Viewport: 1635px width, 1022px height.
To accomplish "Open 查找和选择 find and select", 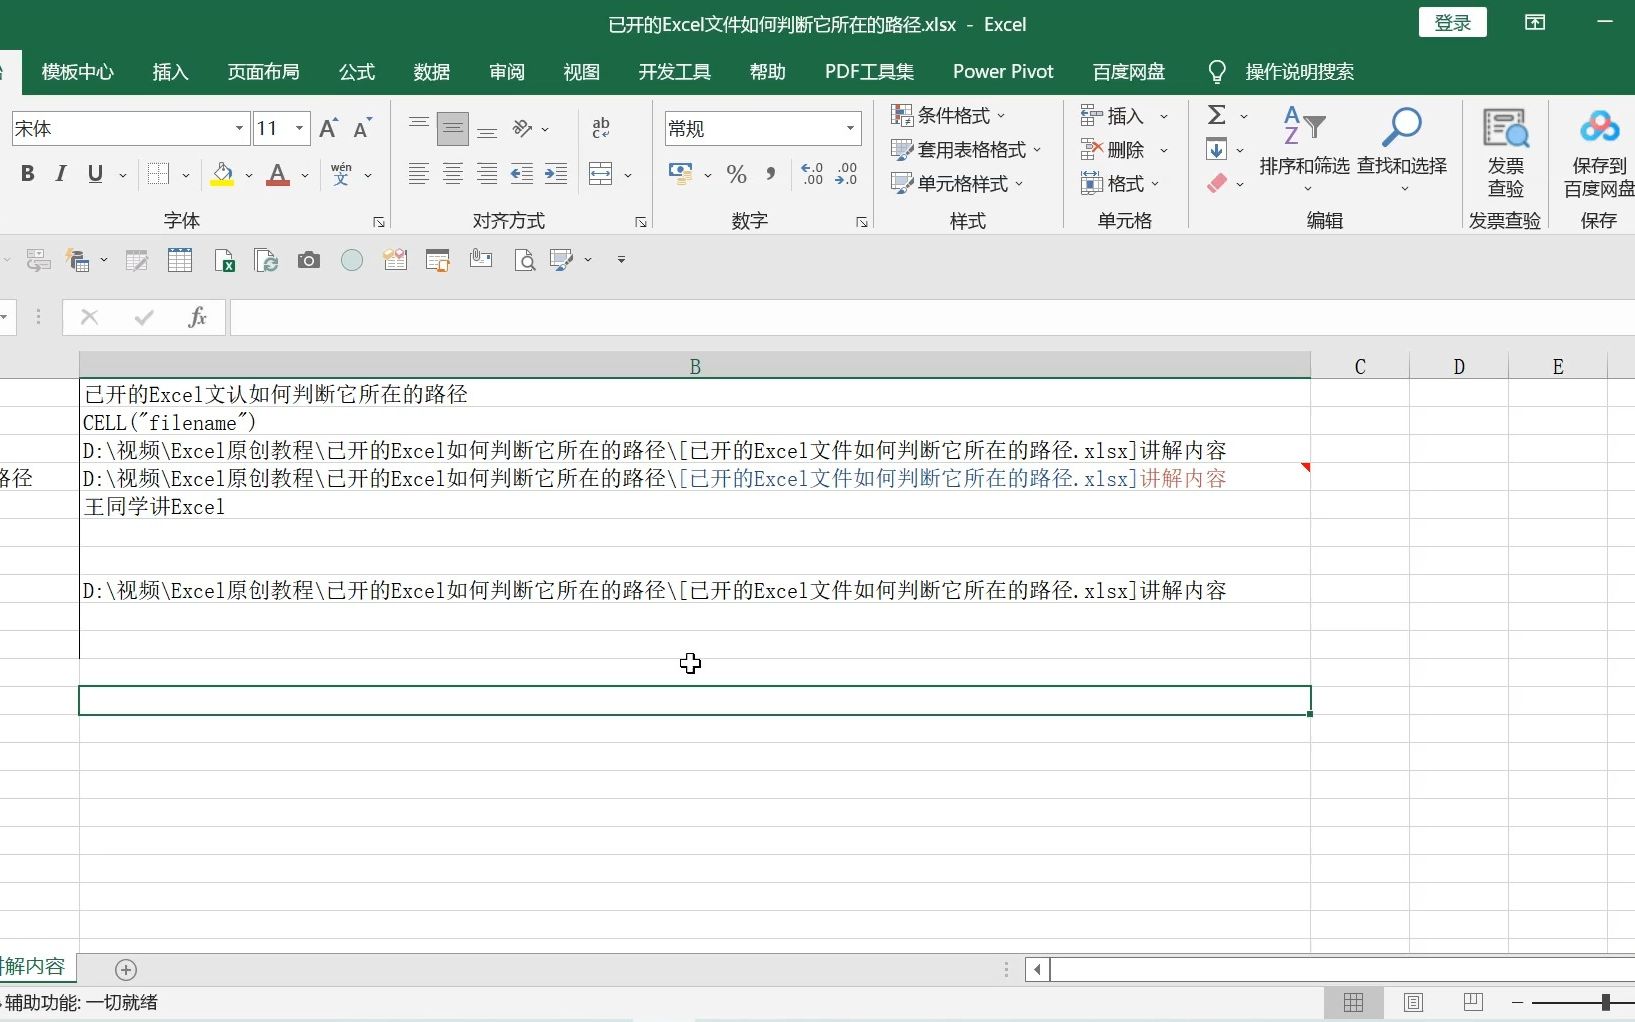I will (x=1401, y=150).
